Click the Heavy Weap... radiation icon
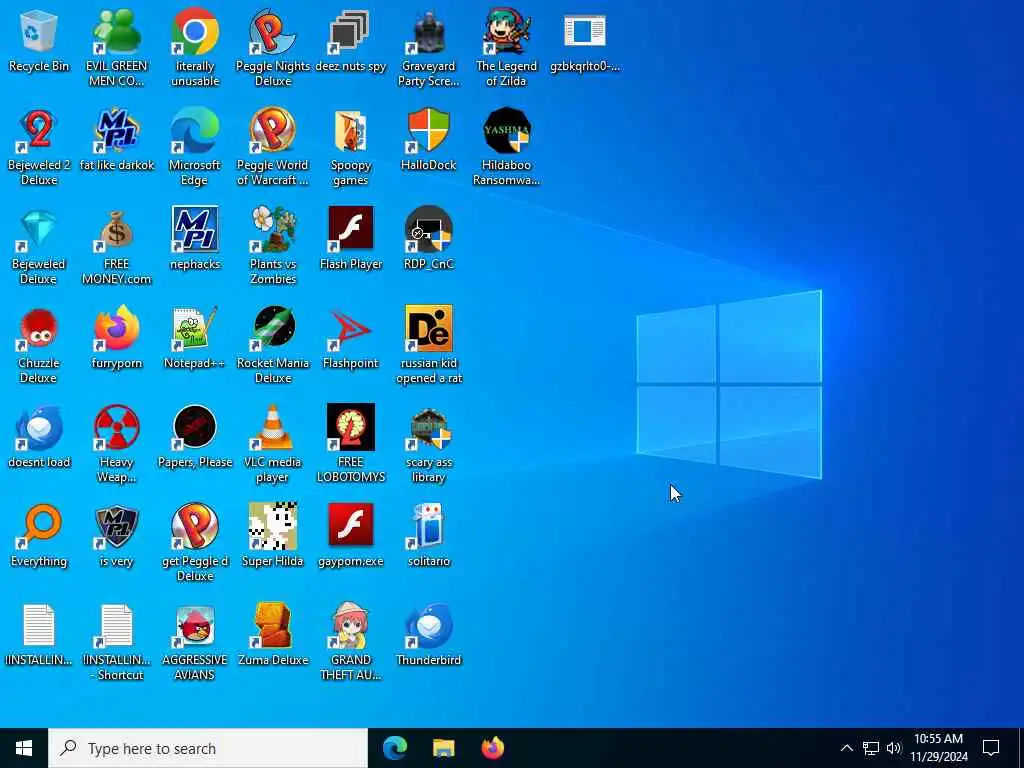1024x768 pixels. point(116,428)
